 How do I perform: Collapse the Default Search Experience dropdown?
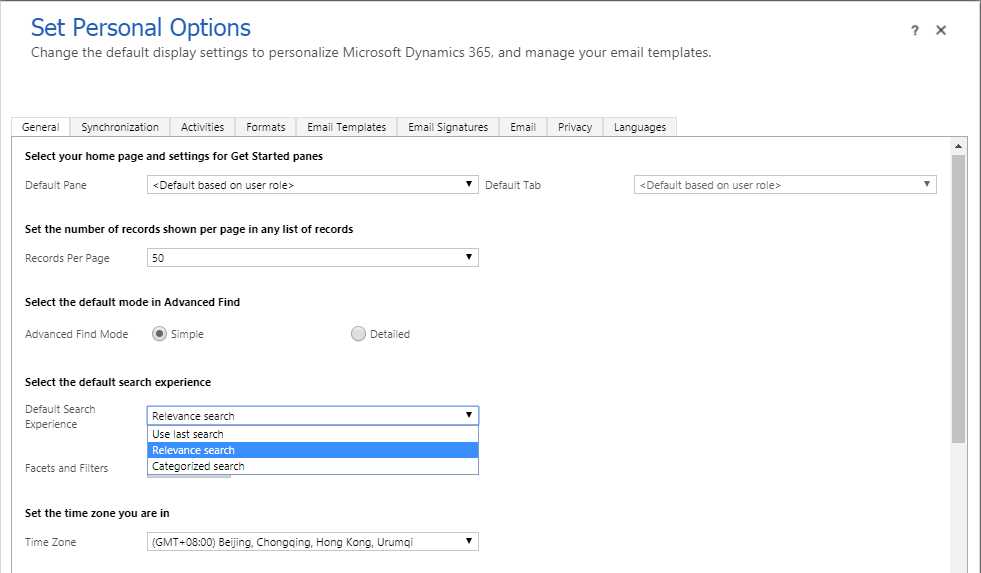tap(313, 416)
